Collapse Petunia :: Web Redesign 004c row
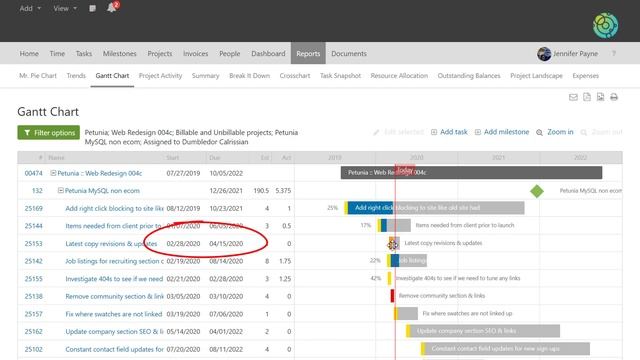The image size is (640, 360). [53, 173]
